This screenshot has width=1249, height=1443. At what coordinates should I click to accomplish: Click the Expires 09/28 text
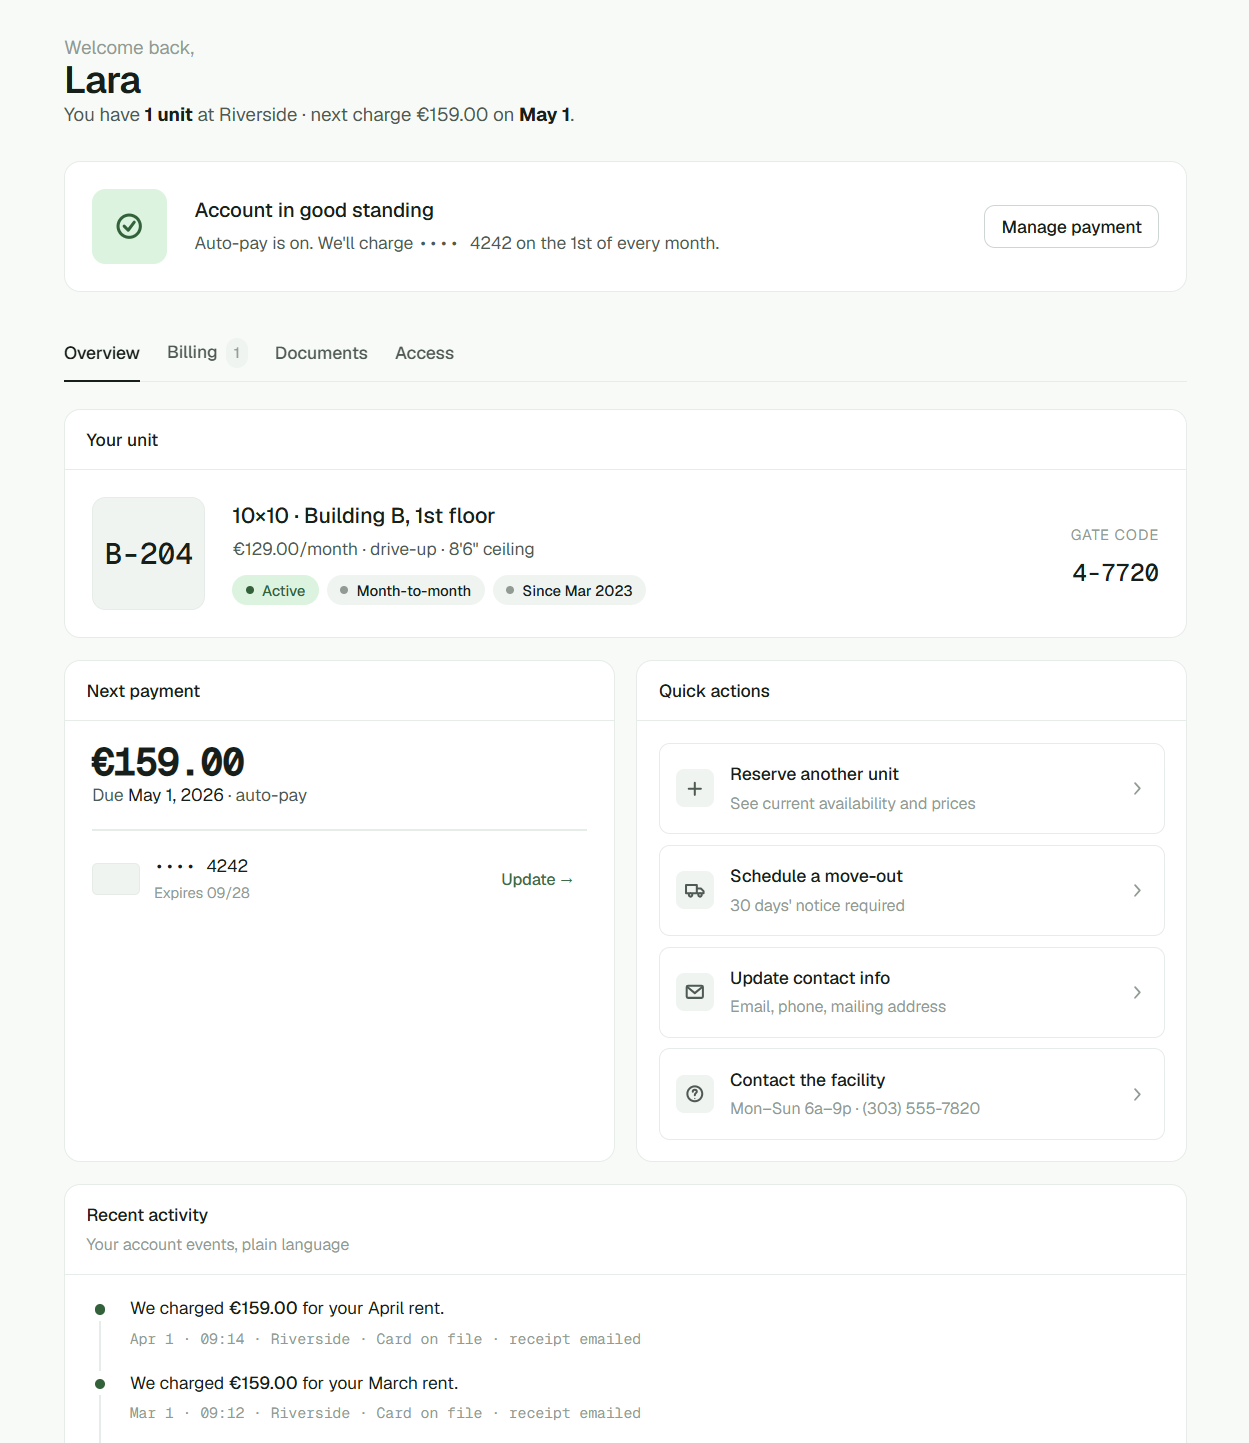202,893
